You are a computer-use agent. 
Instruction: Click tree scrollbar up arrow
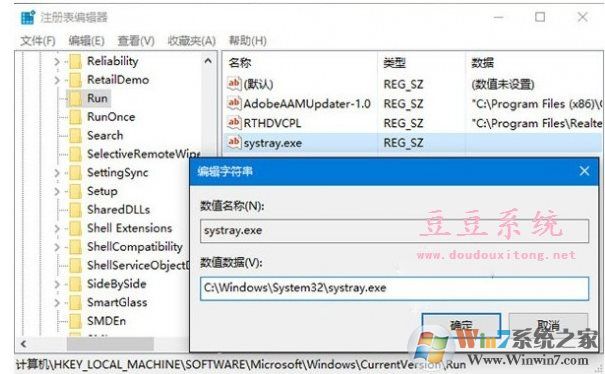tap(208, 61)
